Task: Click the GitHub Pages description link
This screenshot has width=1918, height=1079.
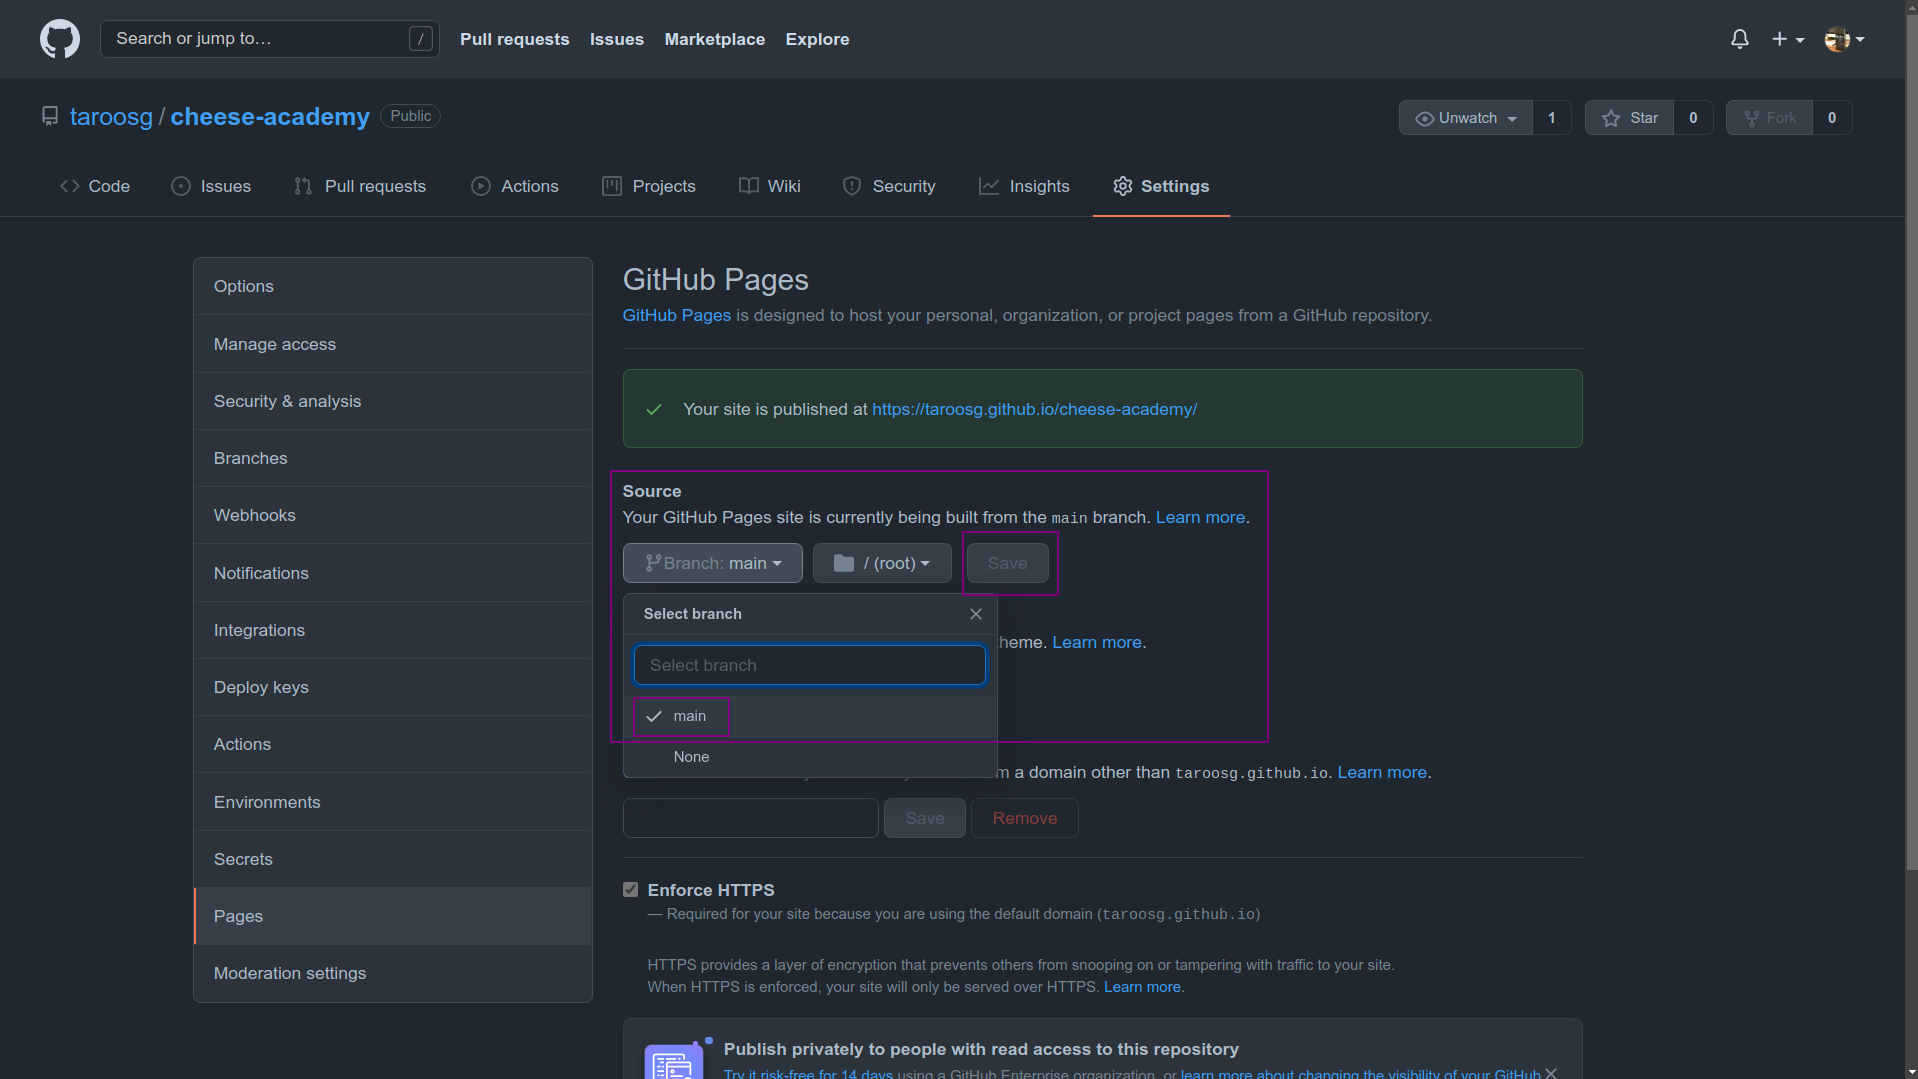Action: tap(676, 315)
